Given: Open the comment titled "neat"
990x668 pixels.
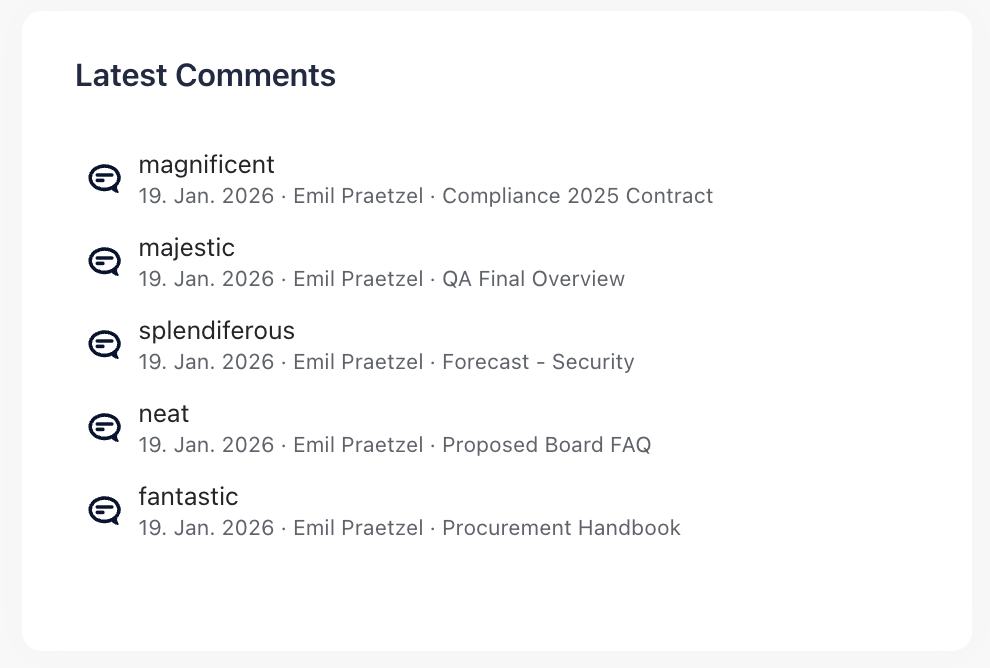Looking at the screenshot, I should click(163, 413).
